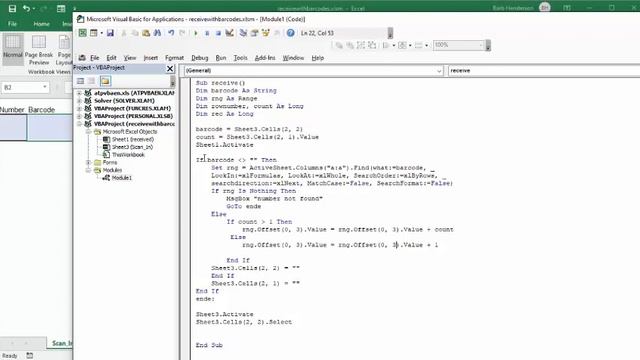Click the Barcode column header cell in Excel
640x360 pixels.
[x=42, y=110]
